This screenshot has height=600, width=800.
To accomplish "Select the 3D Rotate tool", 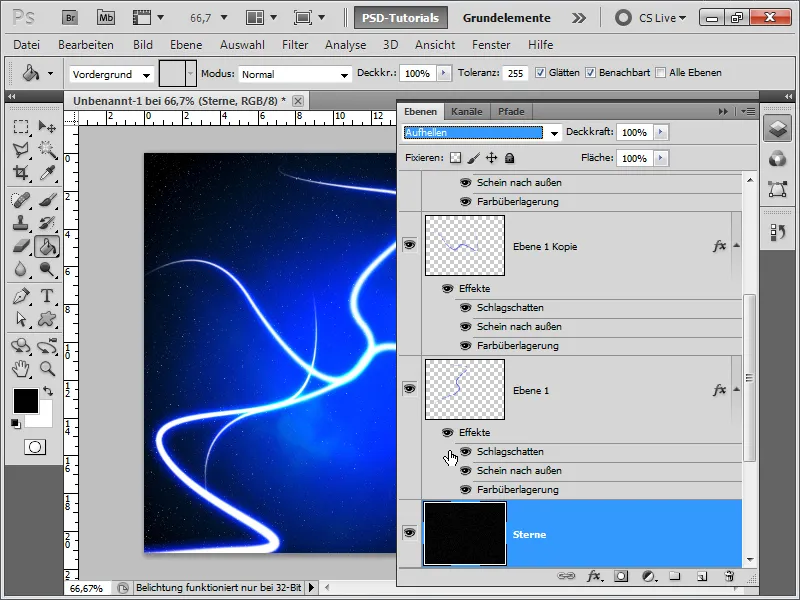I will tap(21, 346).
